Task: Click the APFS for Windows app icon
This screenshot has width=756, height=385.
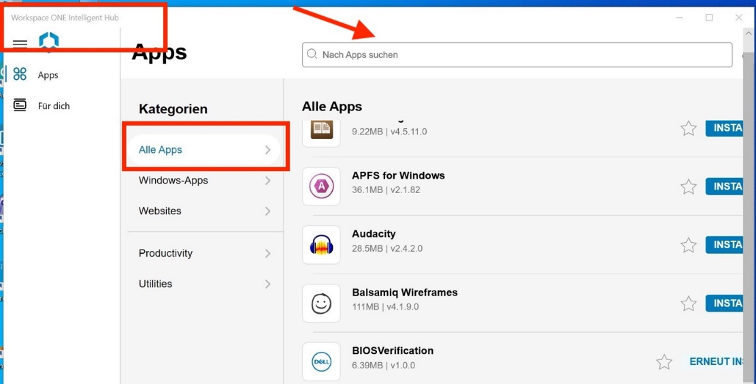Action: pyautogui.click(x=322, y=186)
